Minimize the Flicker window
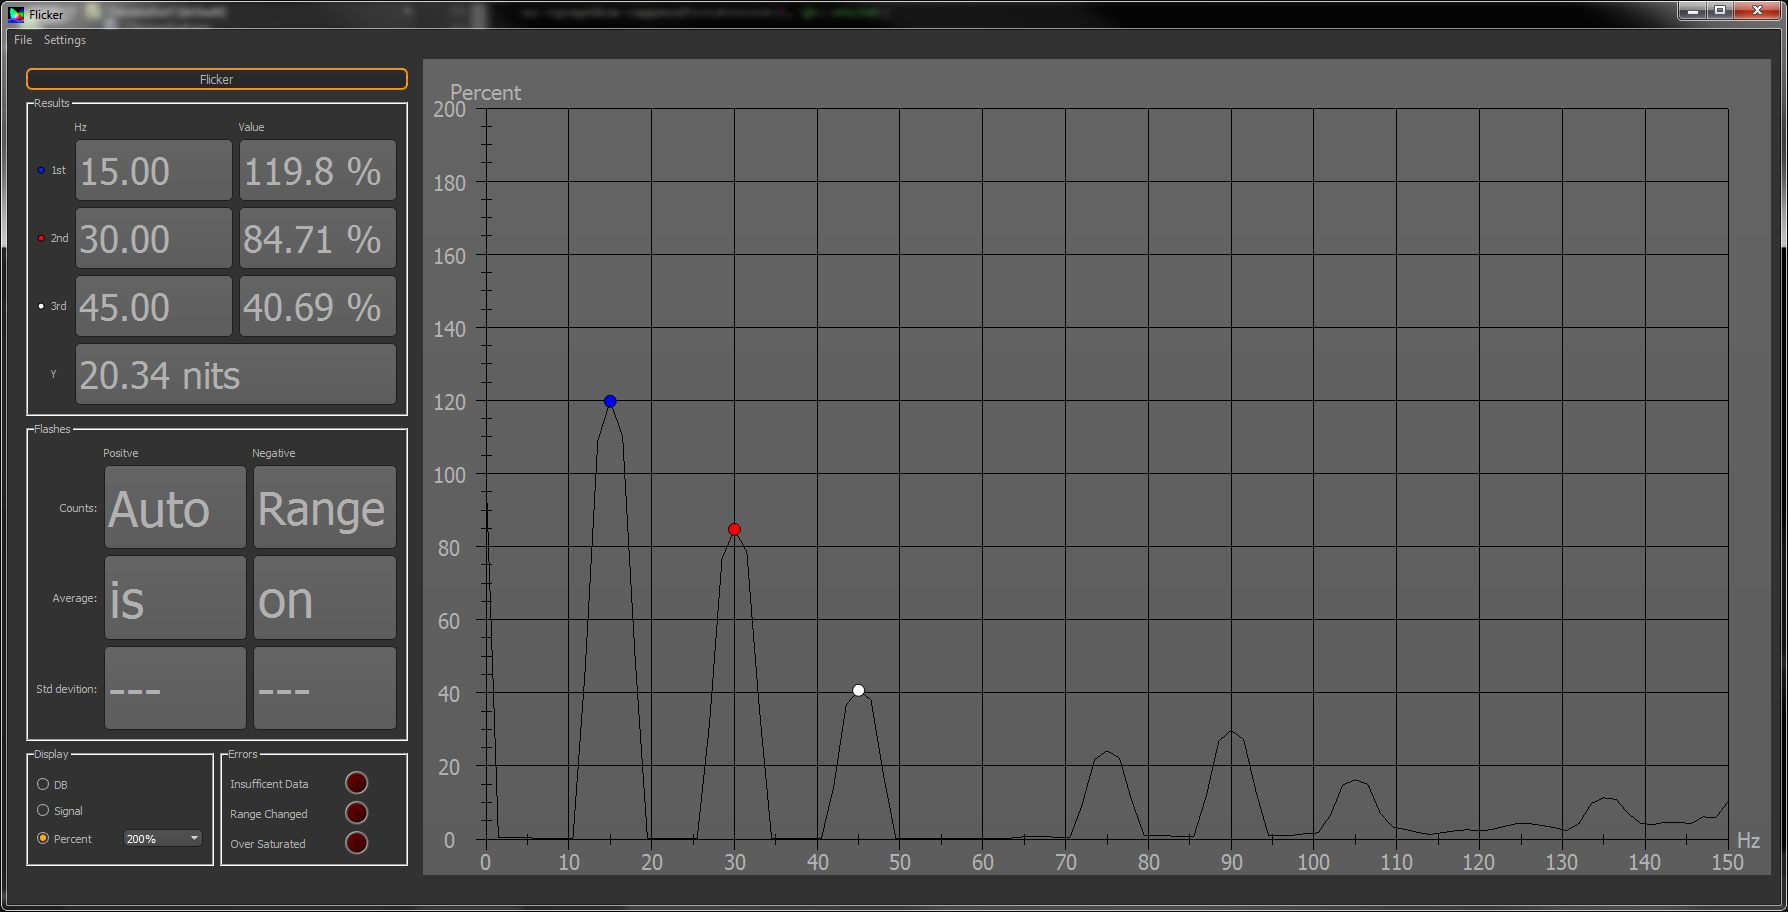Image resolution: width=1788 pixels, height=912 pixels. 1692,11
